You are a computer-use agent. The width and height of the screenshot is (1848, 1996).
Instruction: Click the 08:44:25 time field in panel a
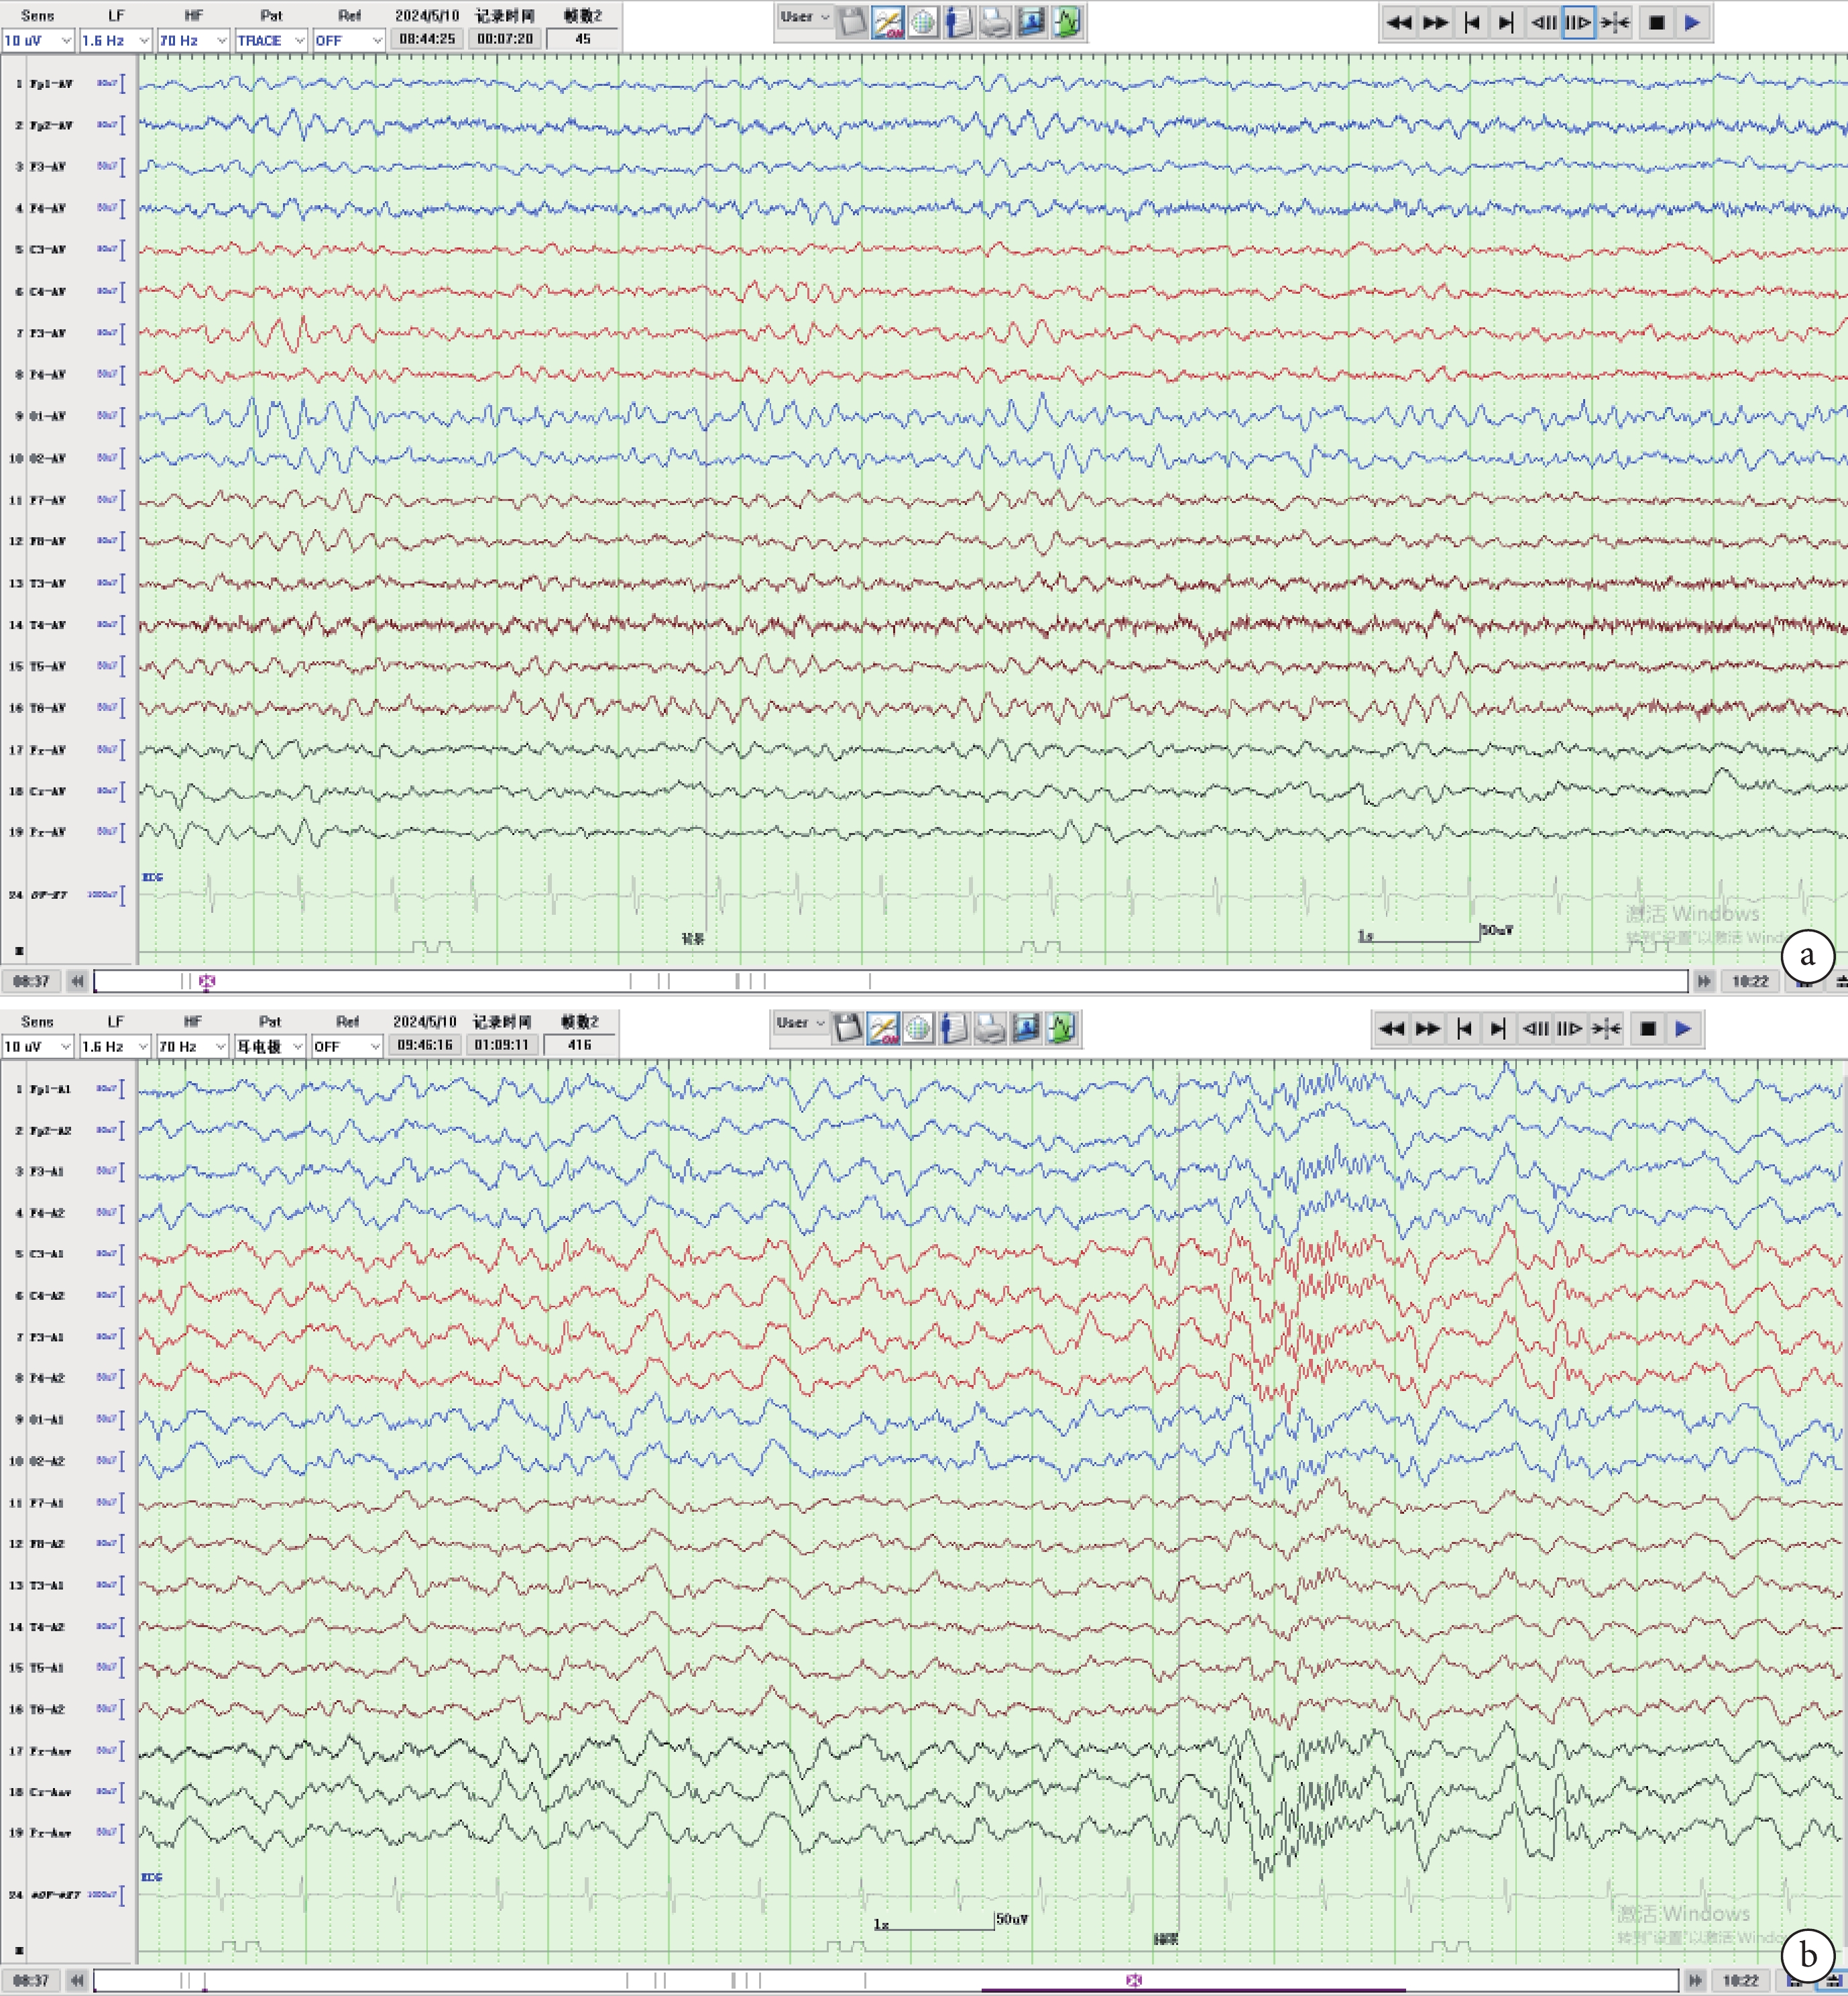pos(427,39)
